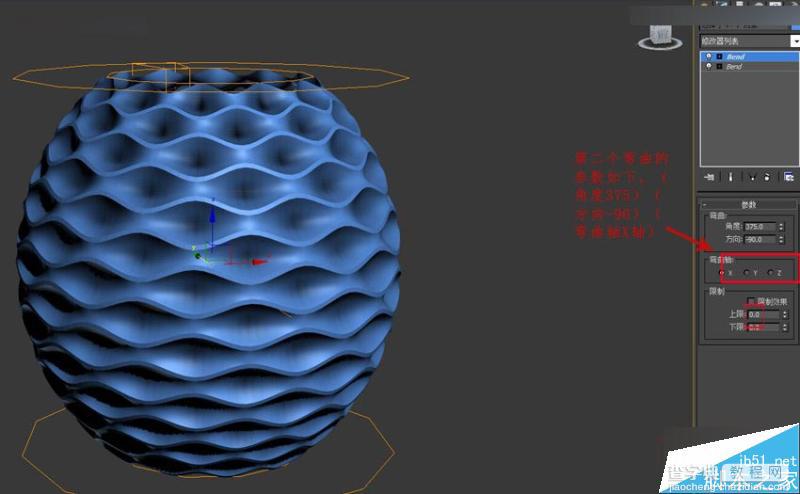The image size is (800, 494).
Task: Enable the limit effect checkbox
Action: pos(751,301)
